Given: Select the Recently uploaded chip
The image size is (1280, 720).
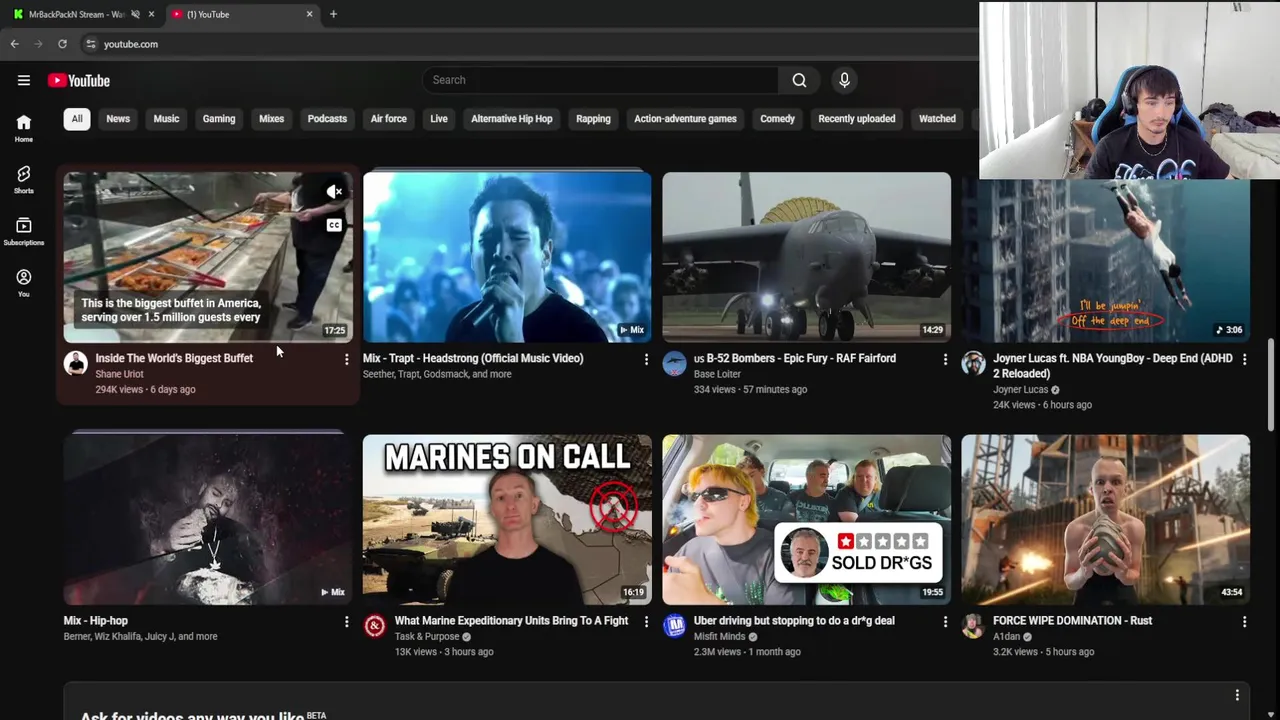Looking at the screenshot, I should pyautogui.click(x=857, y=119).
